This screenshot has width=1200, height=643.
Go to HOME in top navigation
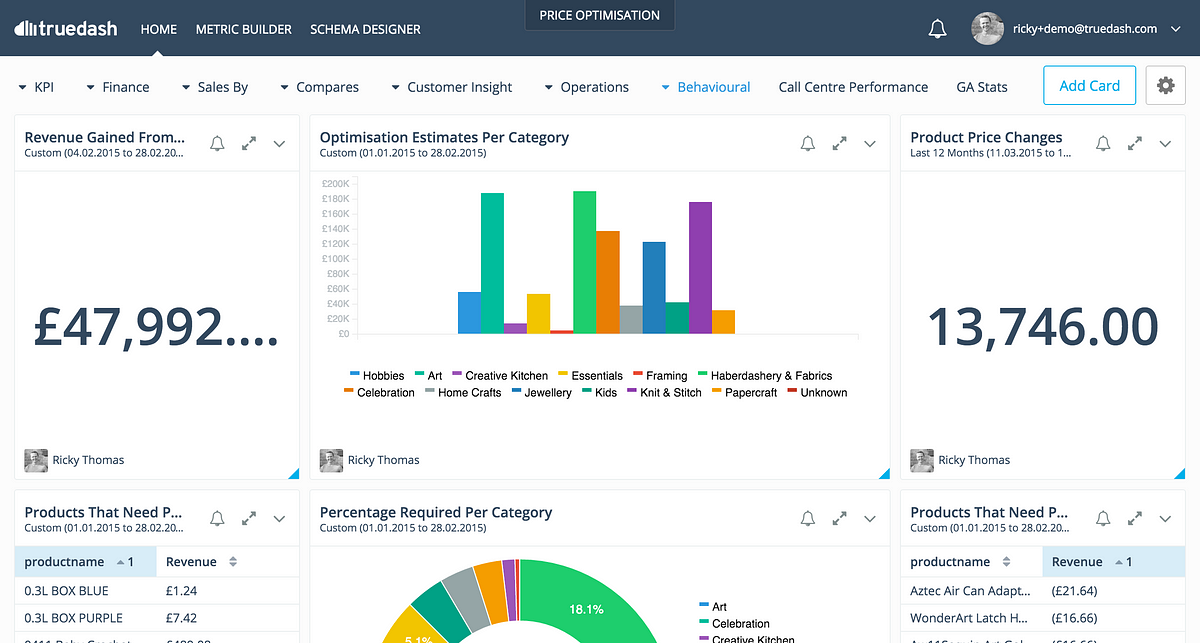(158, 29)
